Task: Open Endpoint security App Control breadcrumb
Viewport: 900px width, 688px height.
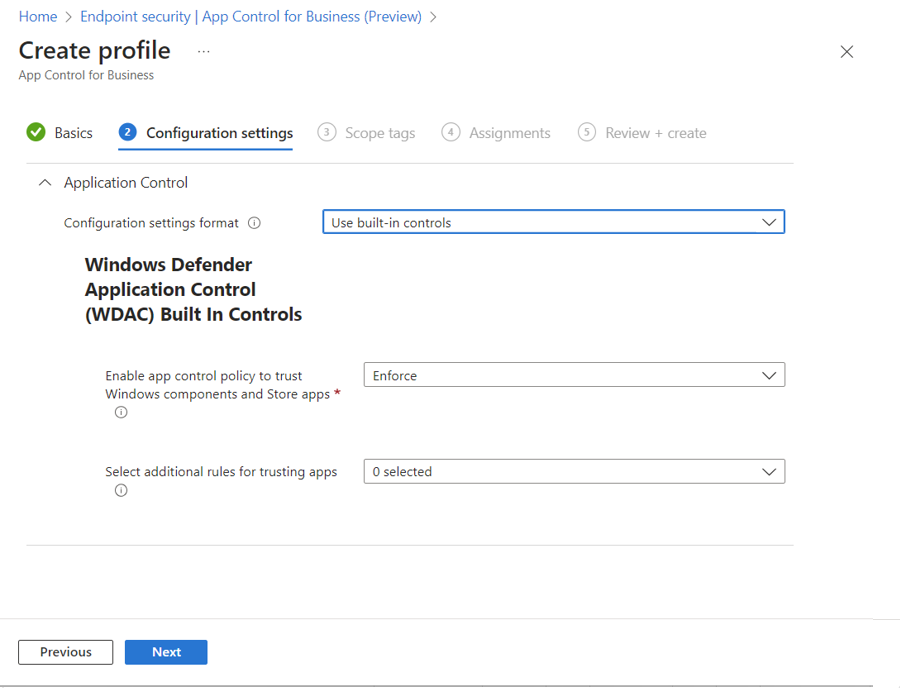Action: 250,17
